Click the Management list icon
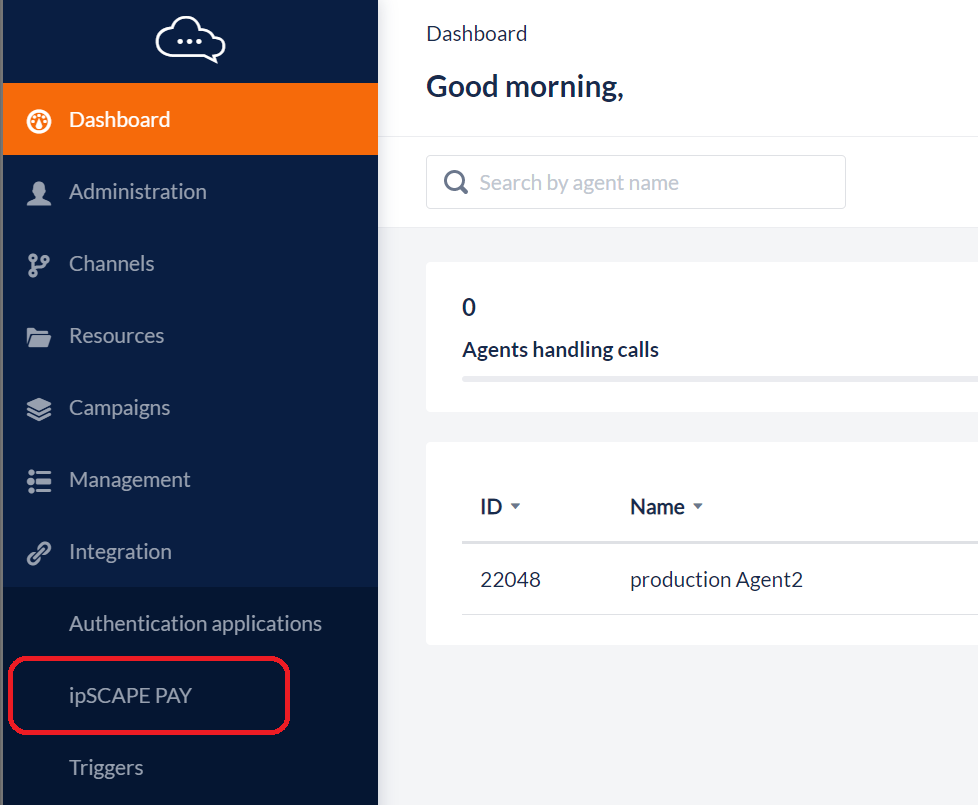978x805 pixels. pyautogui.click(x=39, y=481)
